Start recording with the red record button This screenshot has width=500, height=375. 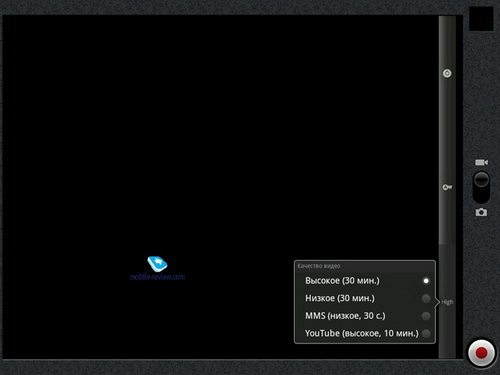(481, 353)
